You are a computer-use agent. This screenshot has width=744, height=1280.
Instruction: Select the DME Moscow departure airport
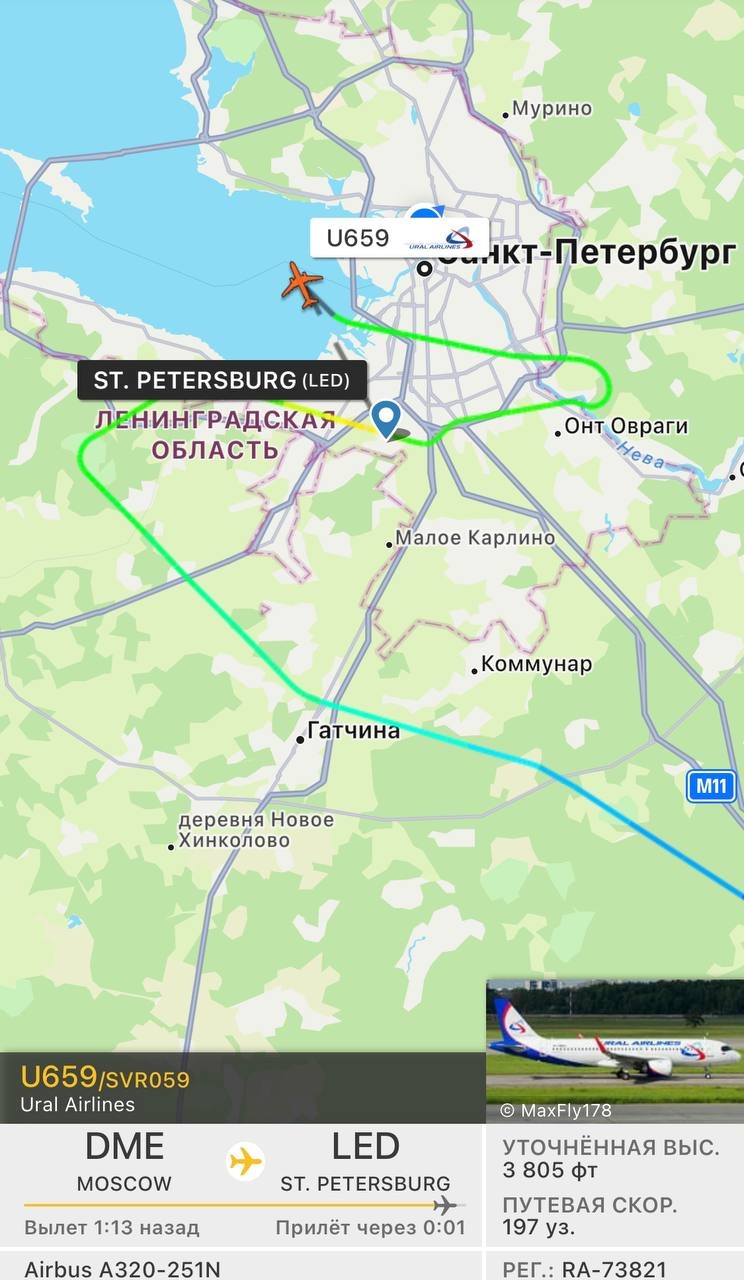pos(124,1162)
